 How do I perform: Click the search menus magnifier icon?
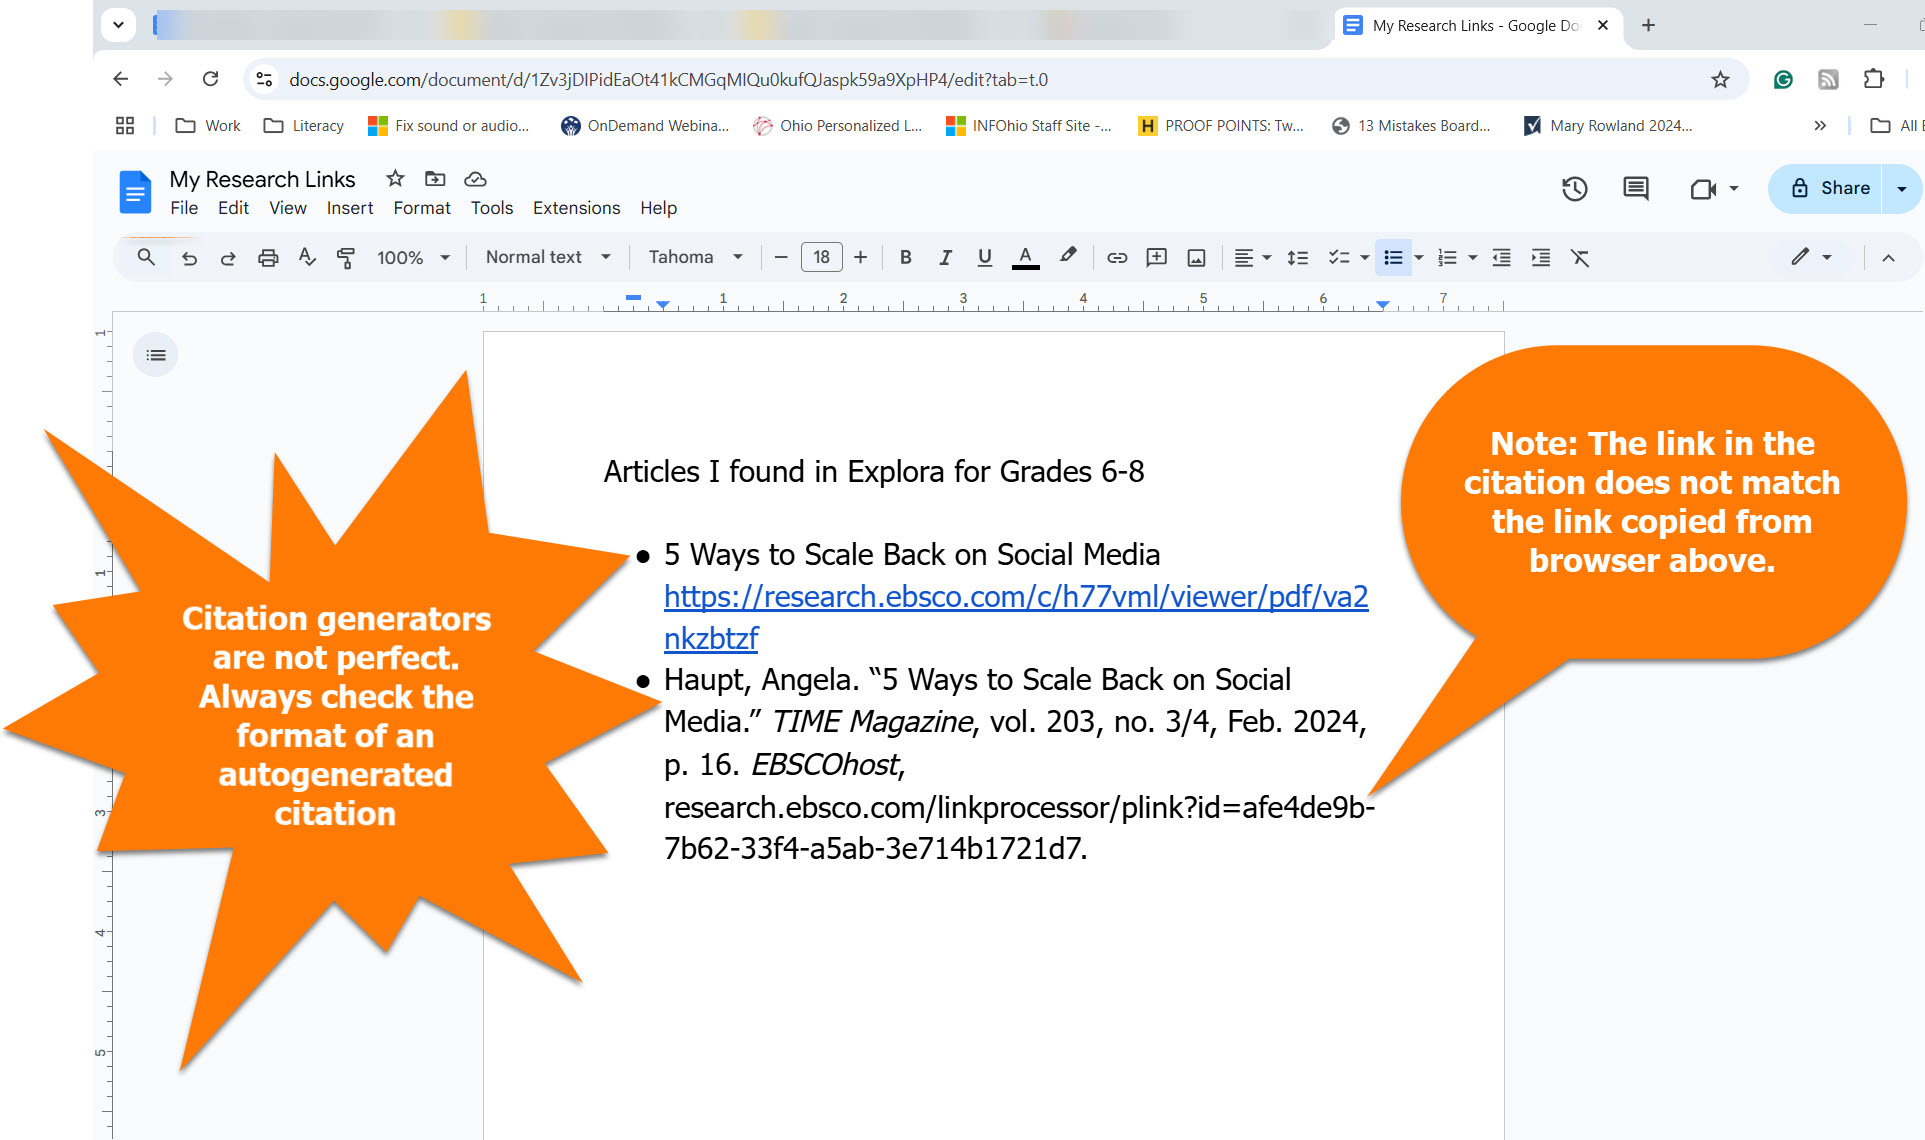(x=146, y=257)
